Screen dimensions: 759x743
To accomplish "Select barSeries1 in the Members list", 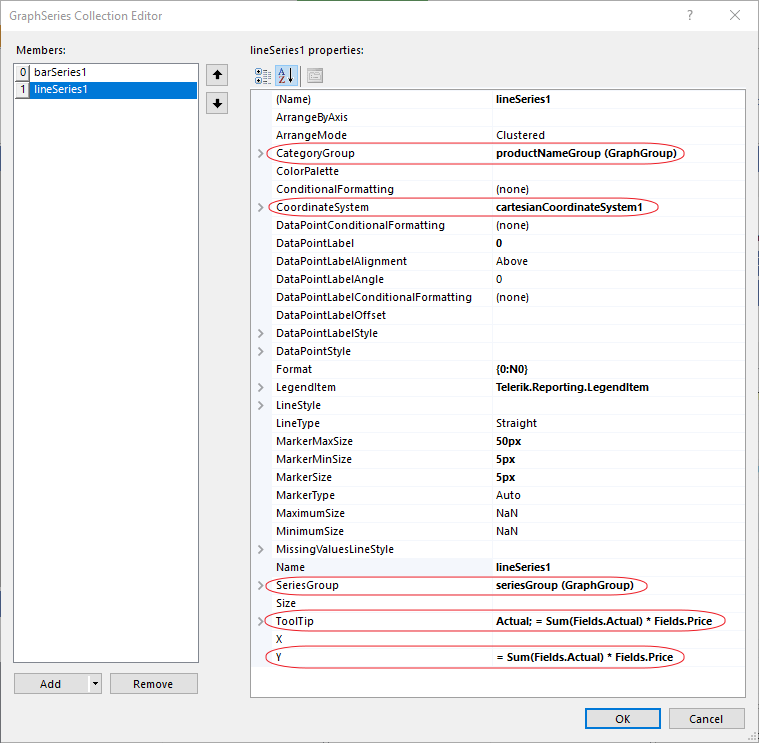I will coord(61,73).
